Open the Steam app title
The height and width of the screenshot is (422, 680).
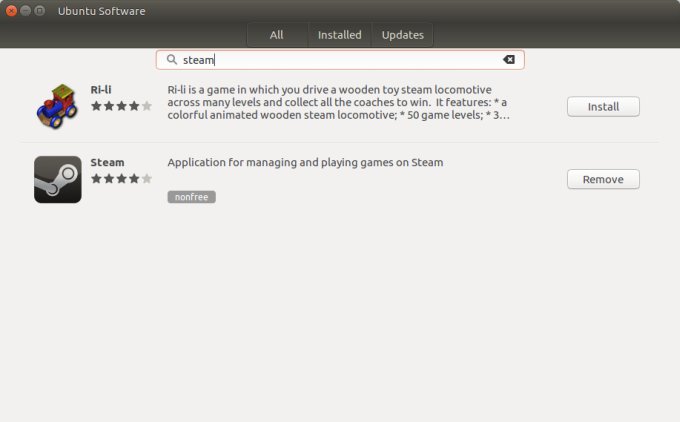point(107,163)
